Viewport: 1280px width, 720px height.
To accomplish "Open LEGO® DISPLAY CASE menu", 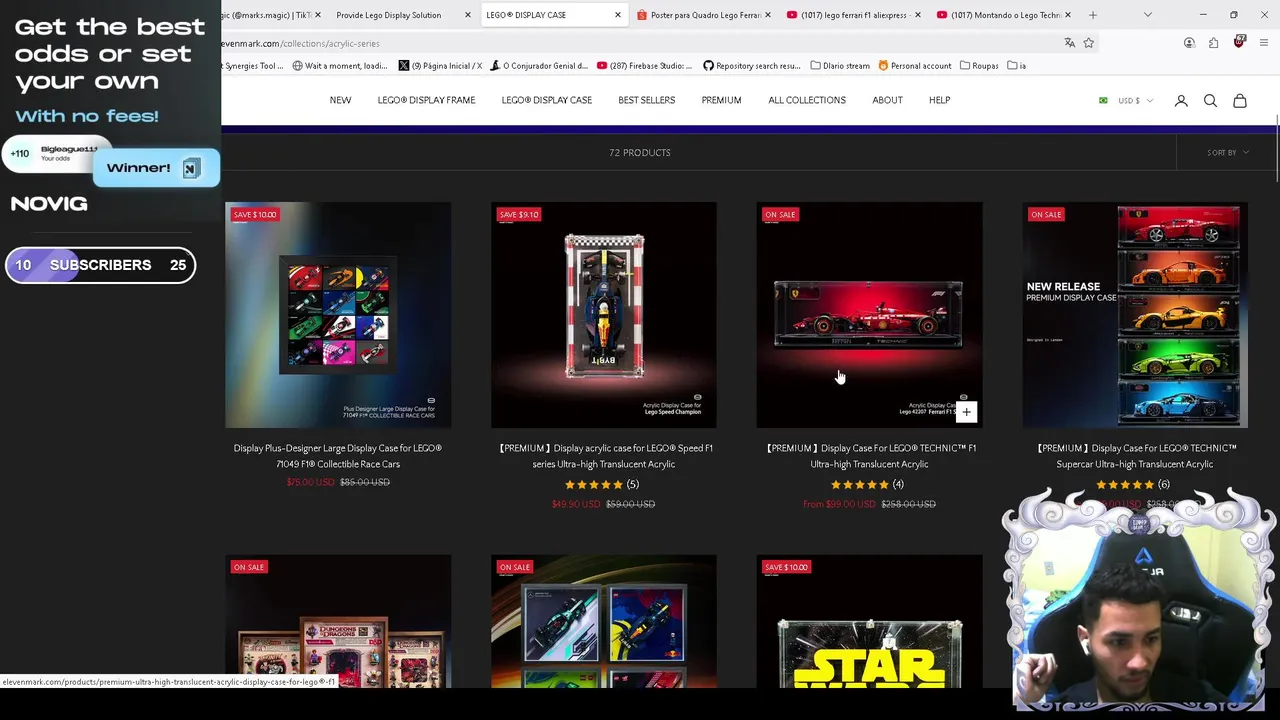I will point(546,100).
